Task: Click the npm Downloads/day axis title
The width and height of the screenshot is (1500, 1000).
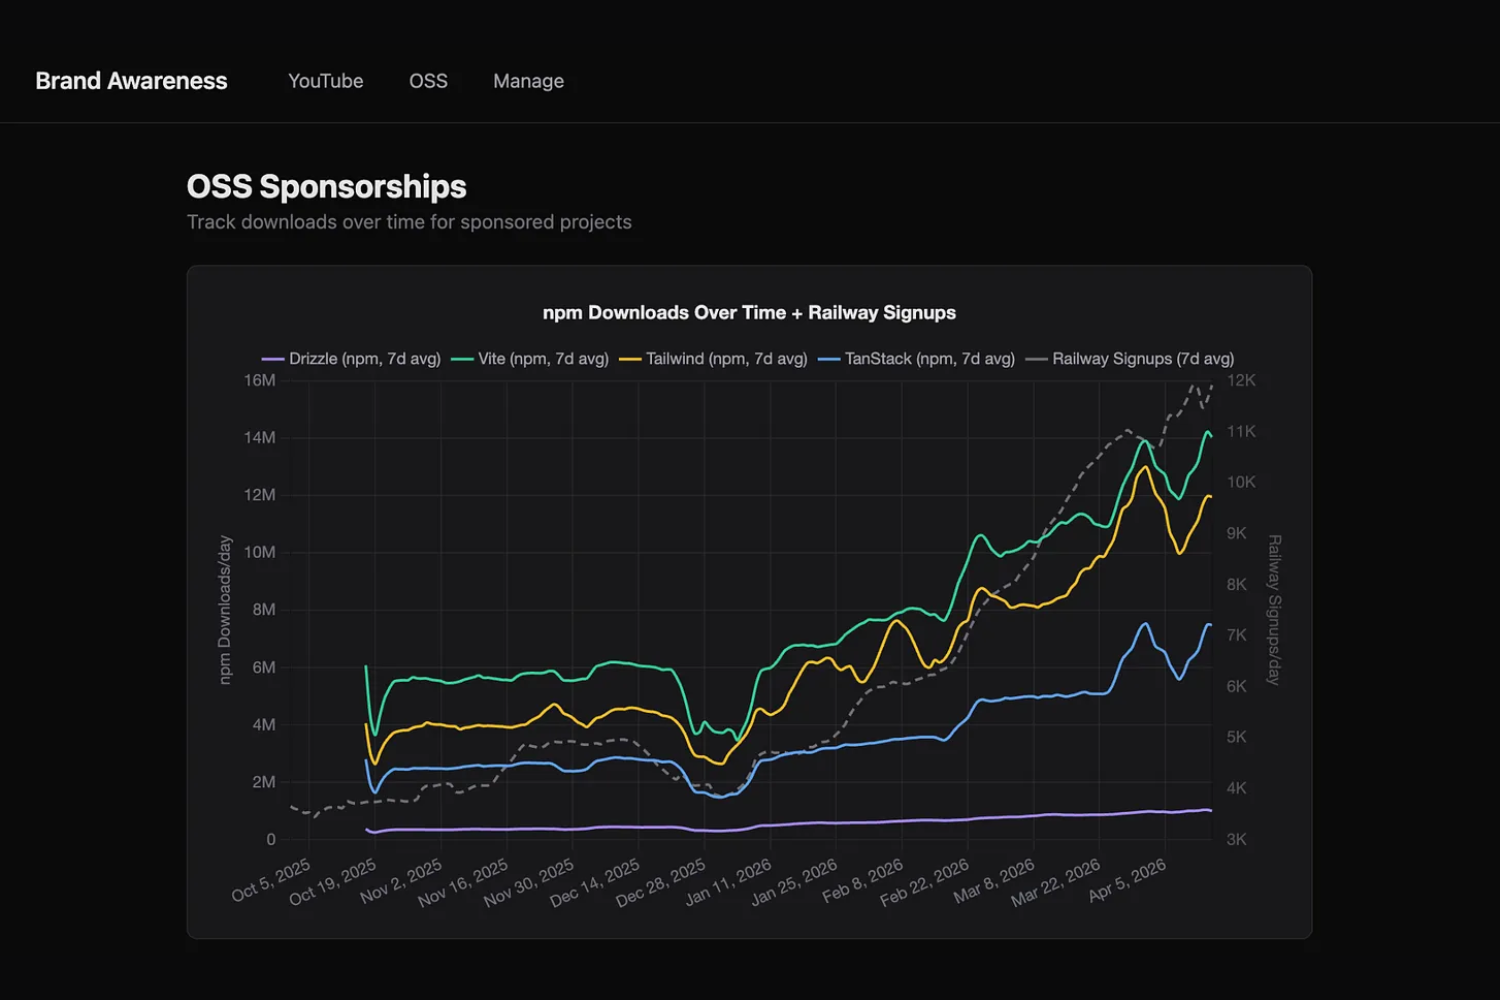Action: click(225, 610)
